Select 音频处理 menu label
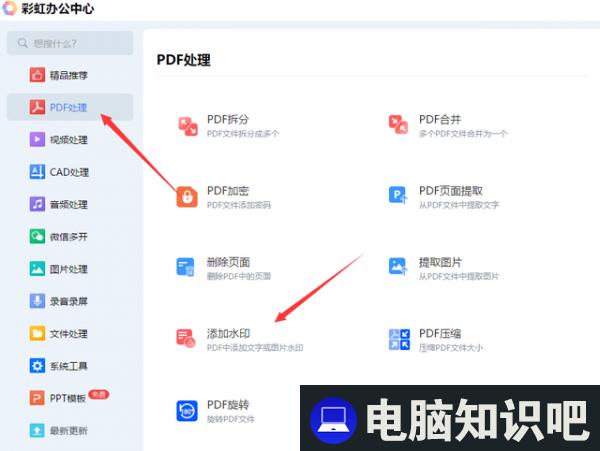This screenshot has height=451, width=600. click(69, 204)
